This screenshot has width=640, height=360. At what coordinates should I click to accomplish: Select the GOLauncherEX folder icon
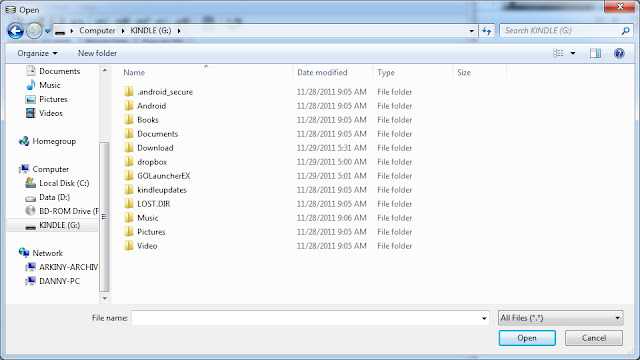tap(129, 176)
